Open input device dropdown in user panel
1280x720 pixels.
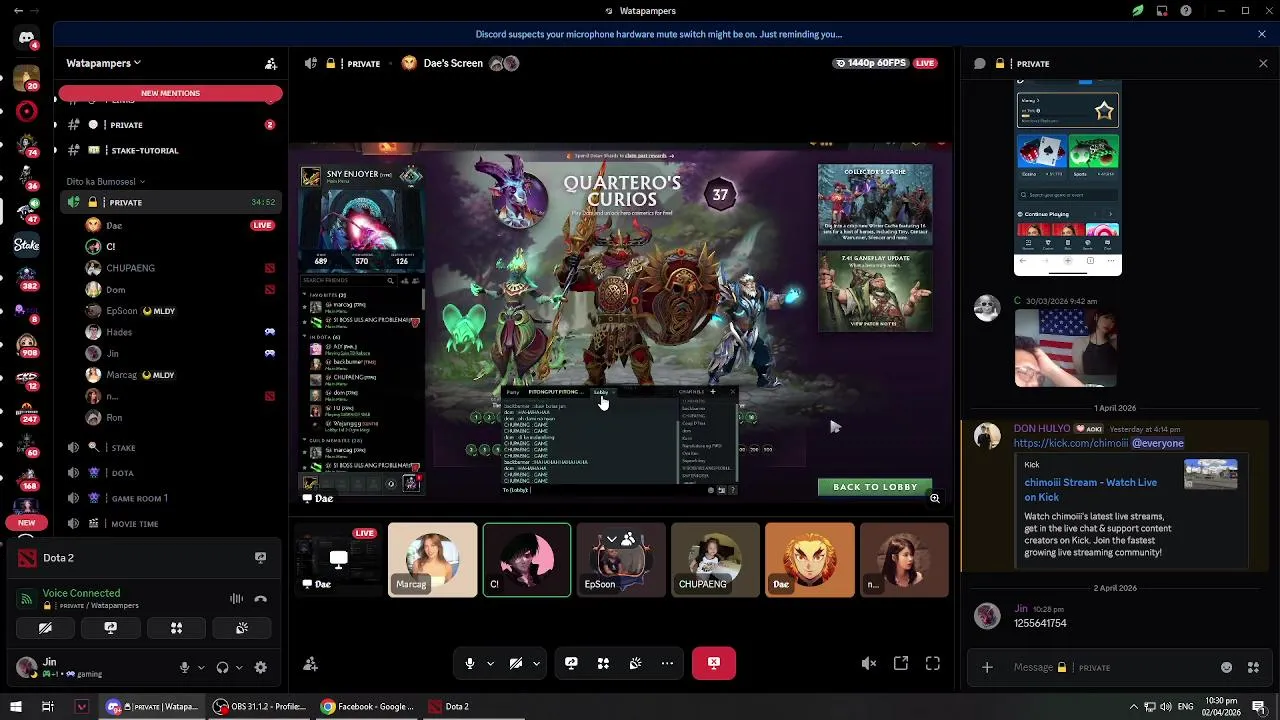pyautogui.click(x=201, y=667)
